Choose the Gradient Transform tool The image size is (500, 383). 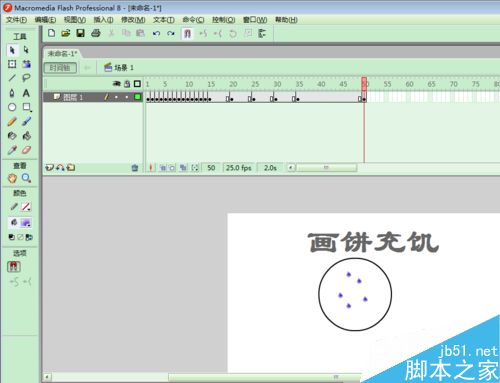(x=26, y=64)
